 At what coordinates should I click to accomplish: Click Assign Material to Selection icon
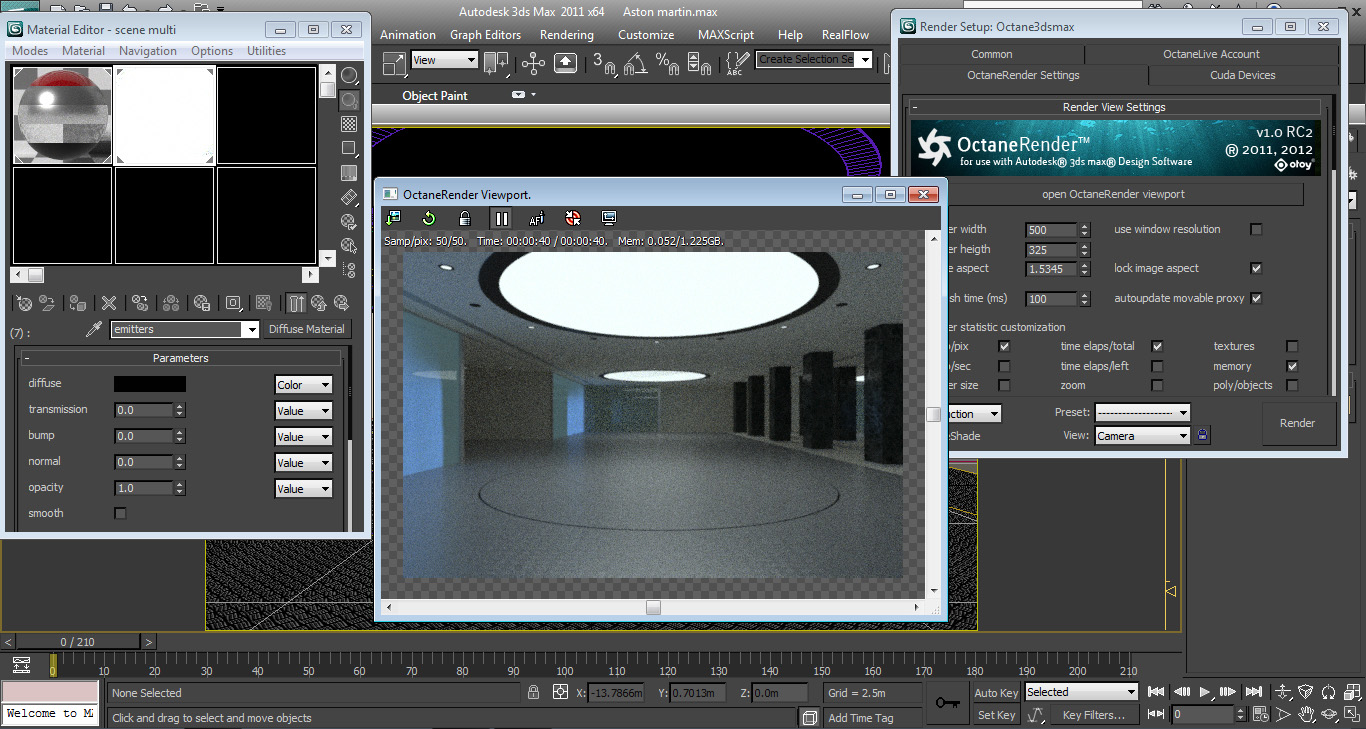click(x=78, y=303)
